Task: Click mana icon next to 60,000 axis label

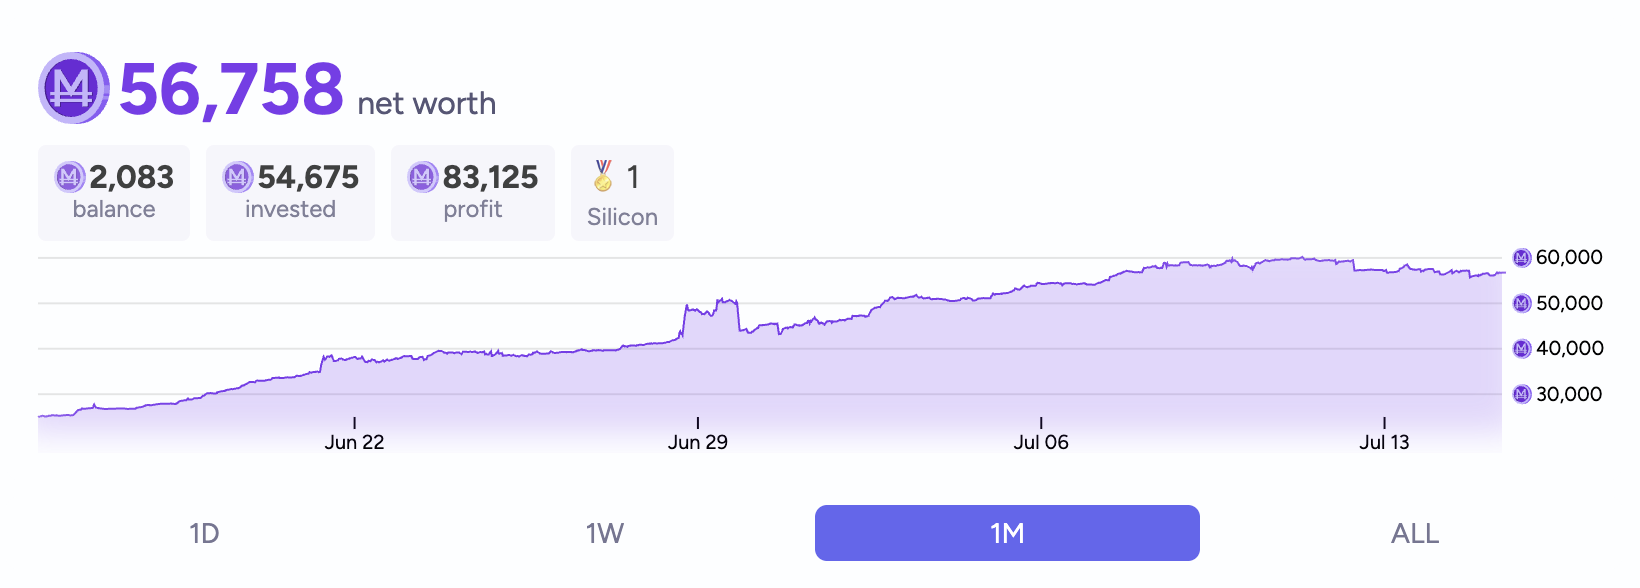Action: (1522, 258)
